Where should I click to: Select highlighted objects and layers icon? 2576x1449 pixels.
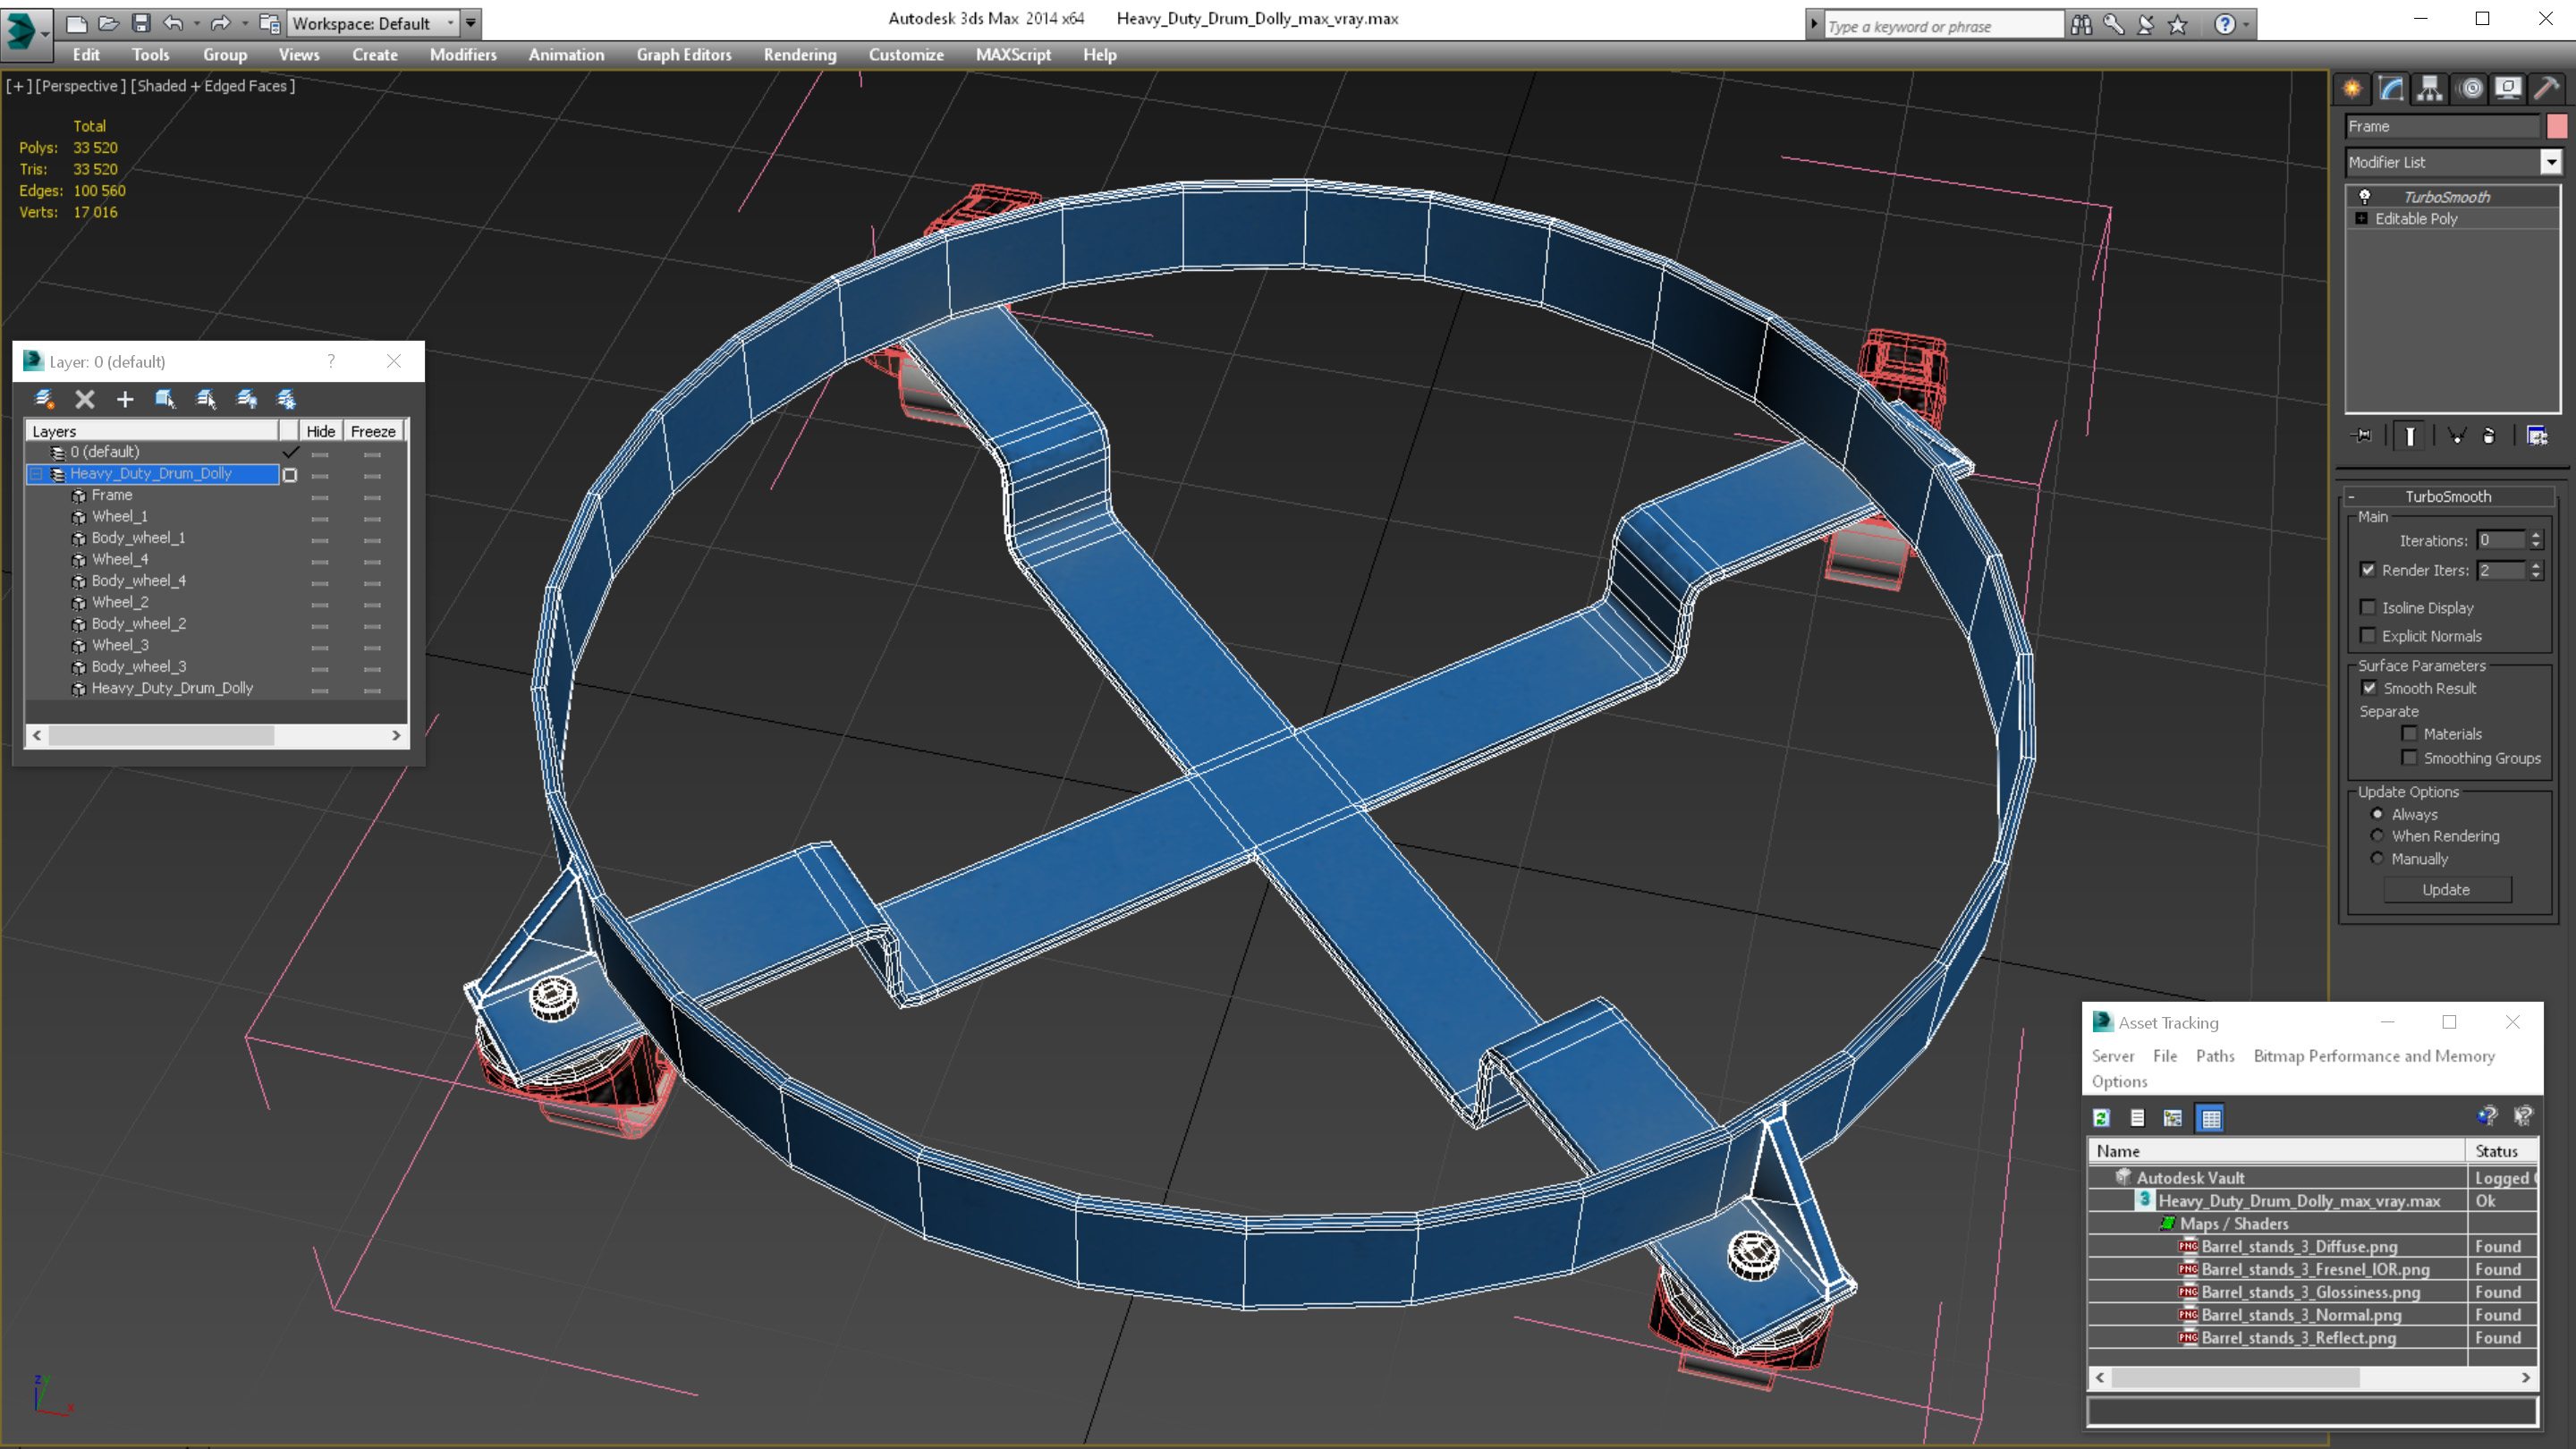coord(165,399)
